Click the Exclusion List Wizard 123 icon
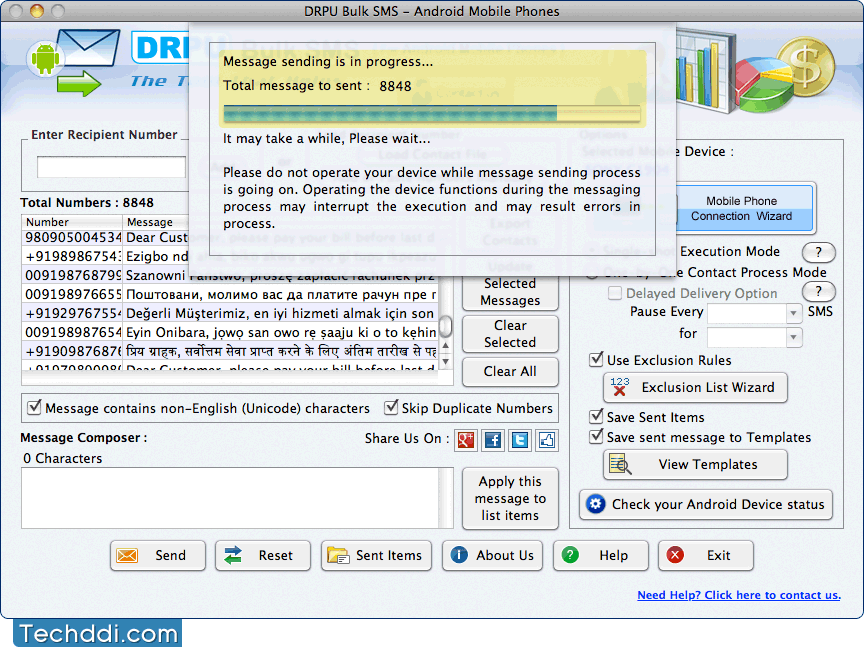Screen dimensions: 864x647 coord(619,387)
